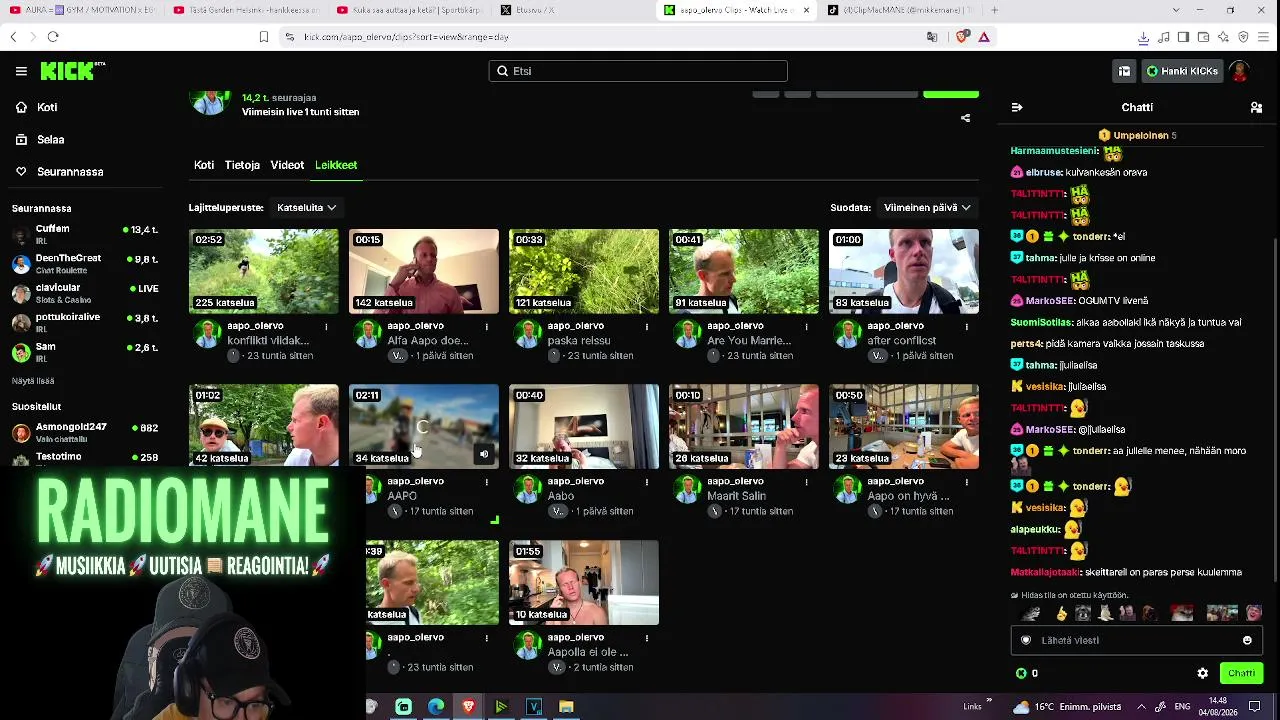Screen dimensions: 1280x720
Task: Unmute the hovered AAPO clip preview
Action: click(x=484, y=454)
